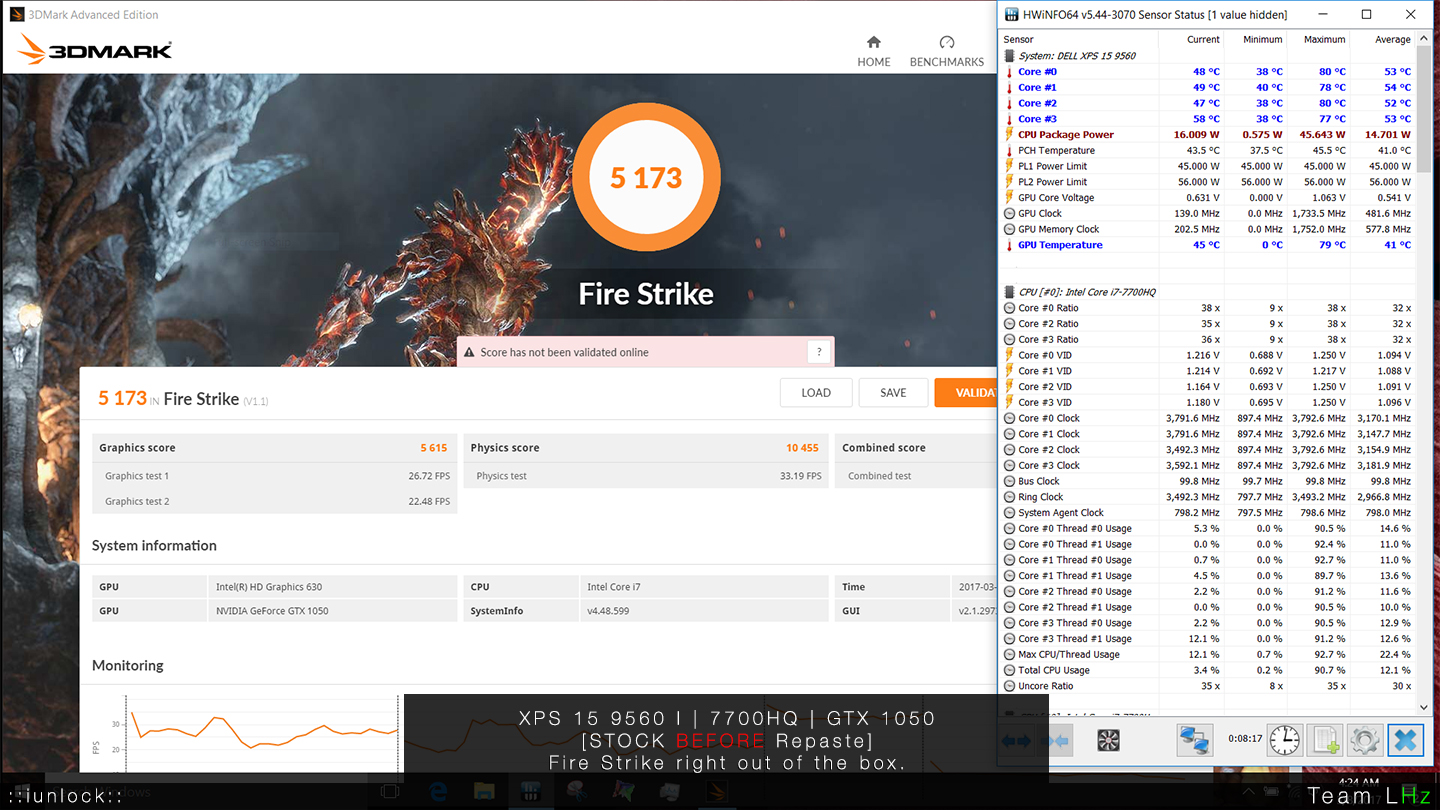Click the Task View taskbar icon
The height and width of the screenshot is (810, 1440).
point(390,792)
